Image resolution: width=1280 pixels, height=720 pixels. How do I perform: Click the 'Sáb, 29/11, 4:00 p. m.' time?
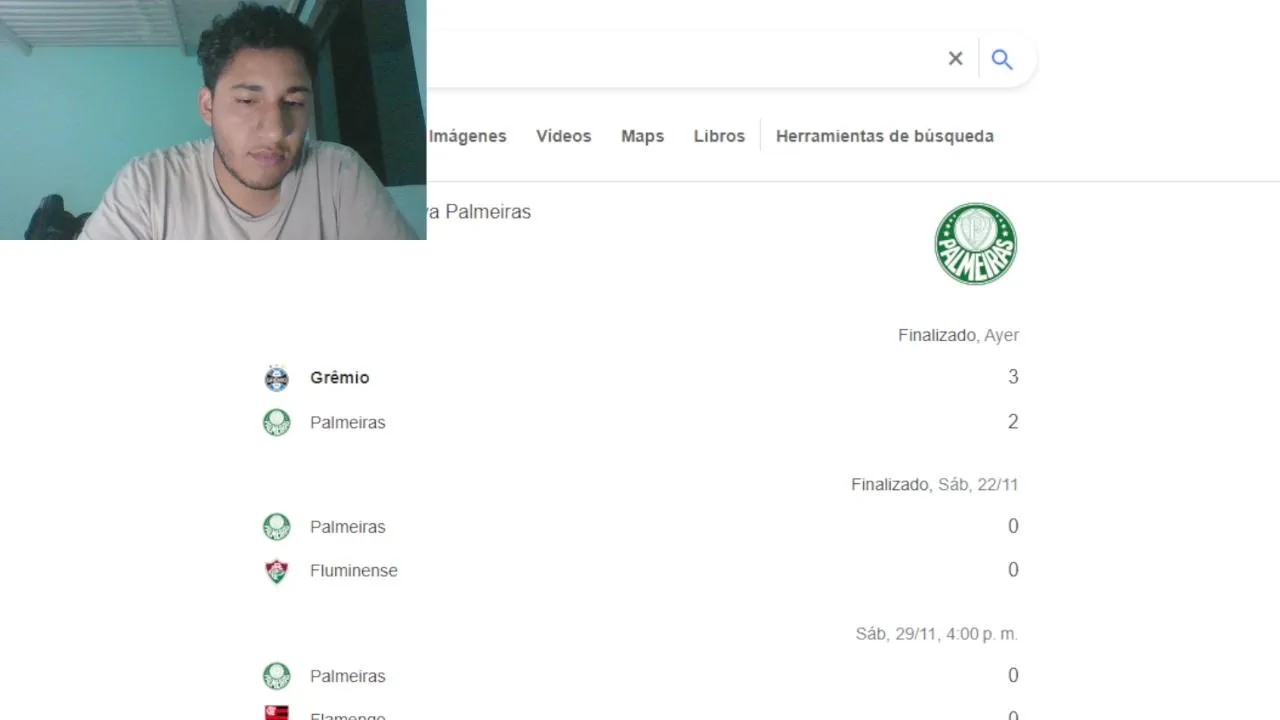[x=937, y=634]
